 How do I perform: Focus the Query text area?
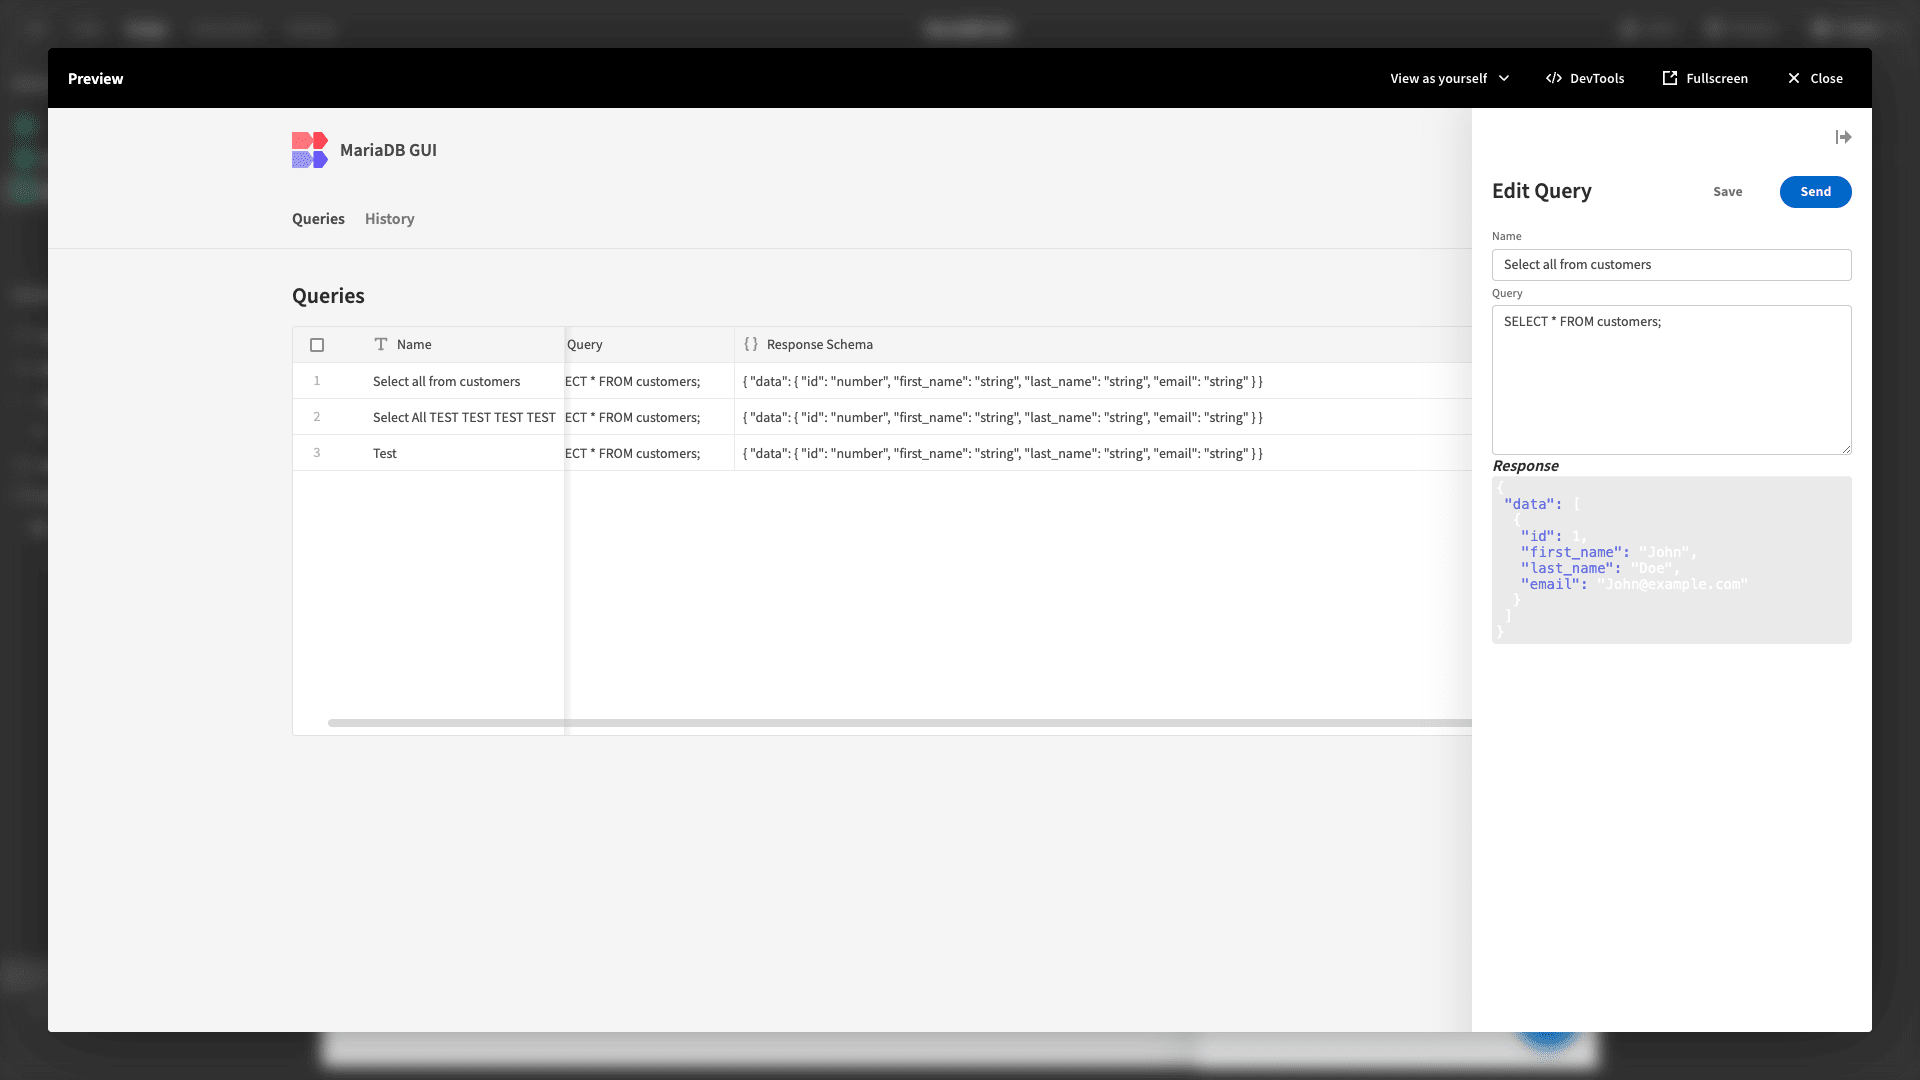1671,380
